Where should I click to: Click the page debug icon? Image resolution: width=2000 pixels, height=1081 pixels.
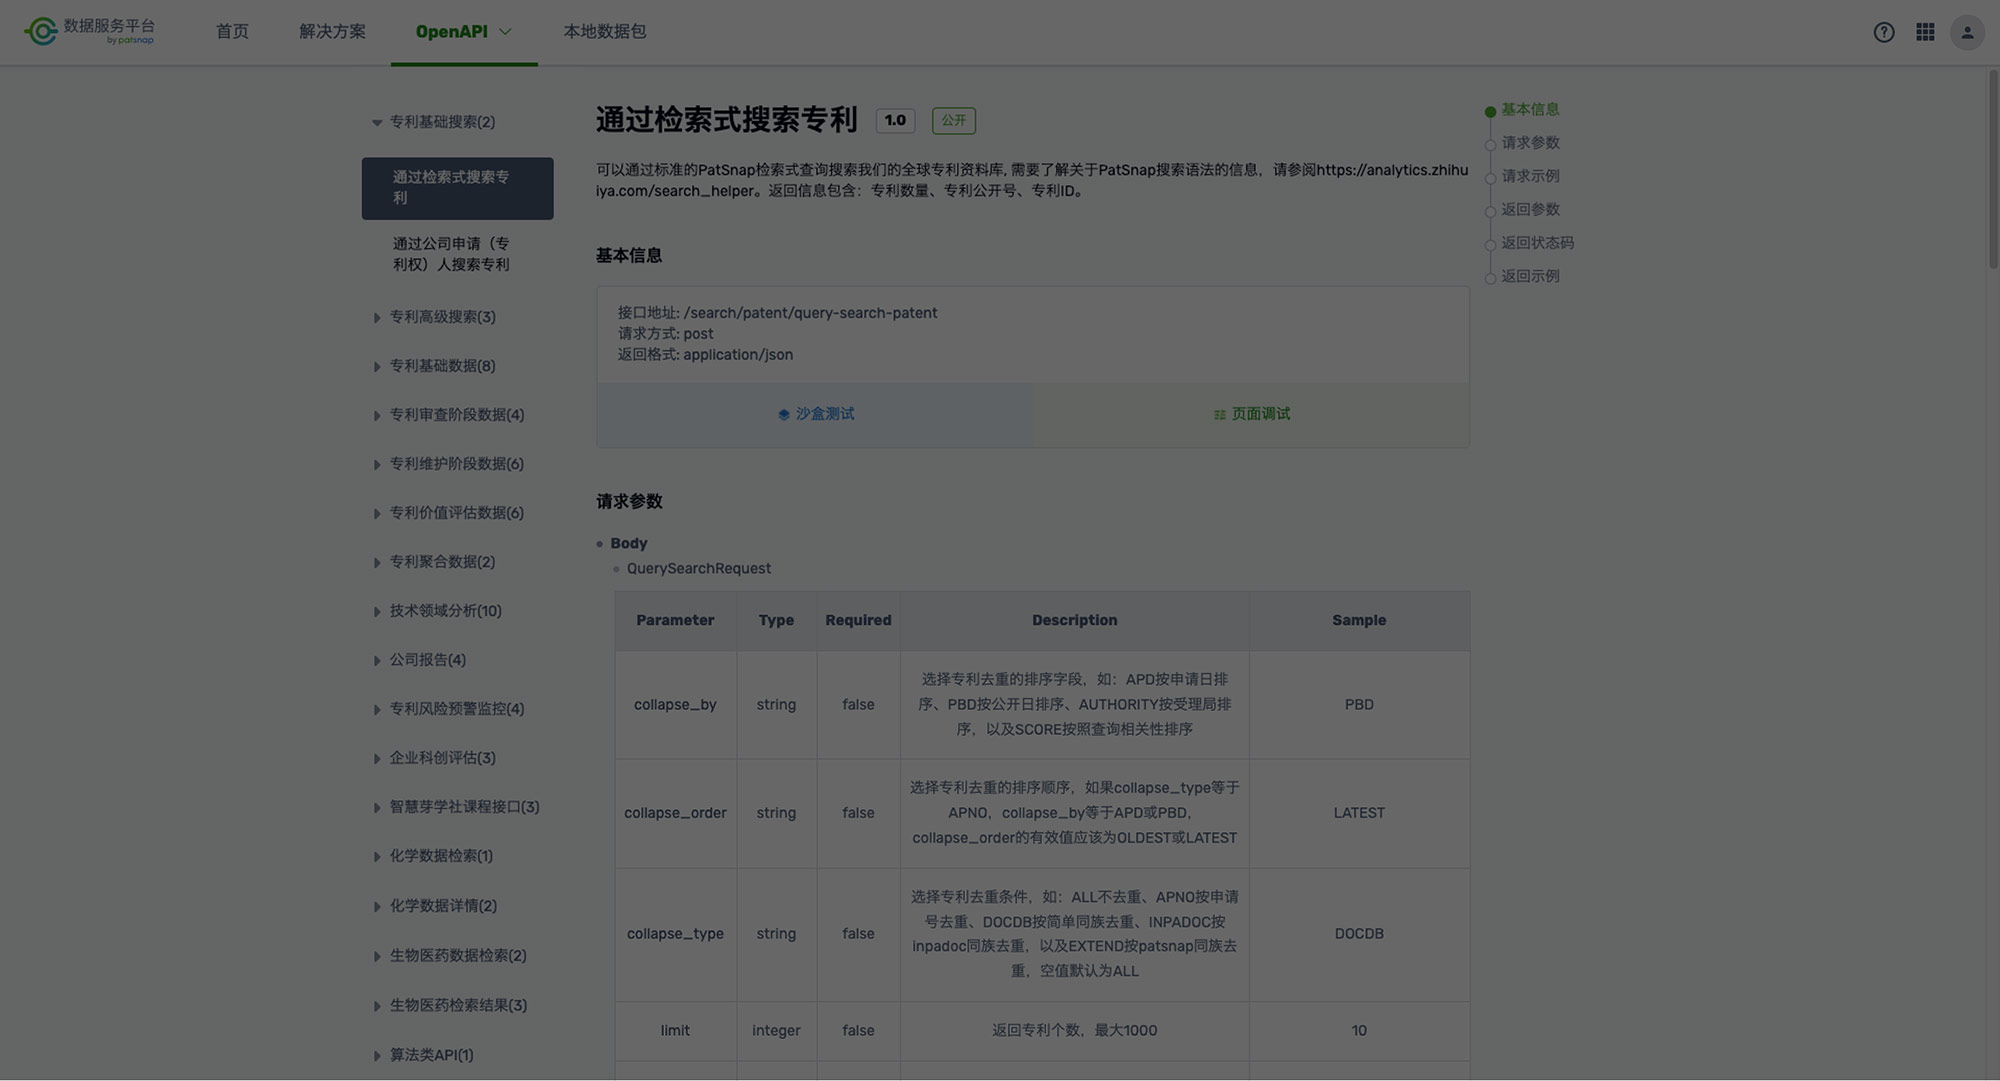pos(1219,415)
